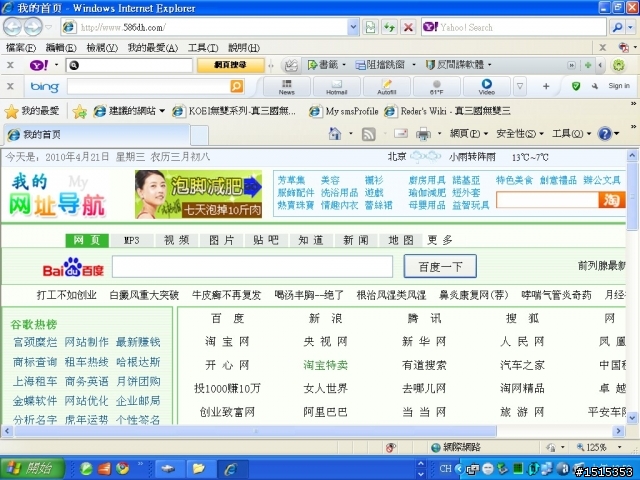Expand the 阻擋跳窗 popup blocker dropdown

pyautogui.click(x=413, y=65)
